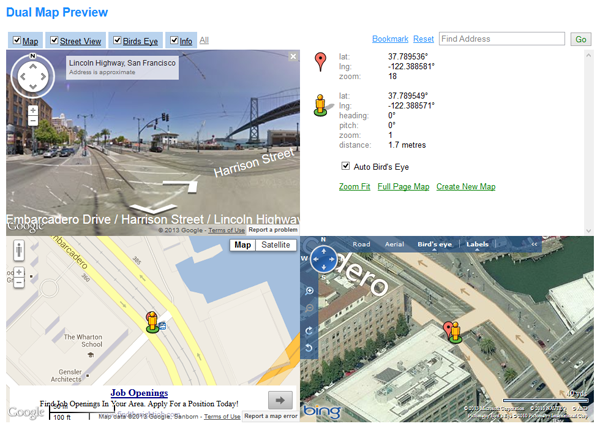This screenshot has height=429, width=600.
Task: Click The Wharton School map label
Action: (83, 341)
